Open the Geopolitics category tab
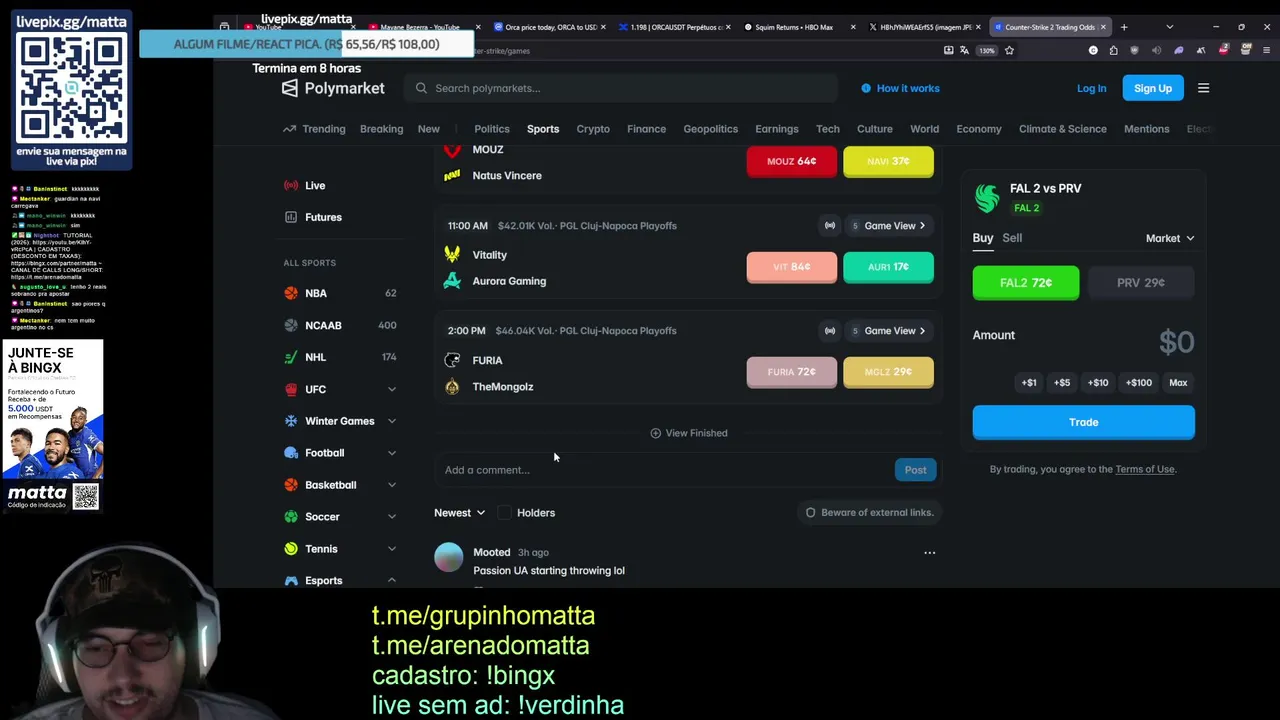This screenshot has height=720, width=1280. [x=710, y=129]
